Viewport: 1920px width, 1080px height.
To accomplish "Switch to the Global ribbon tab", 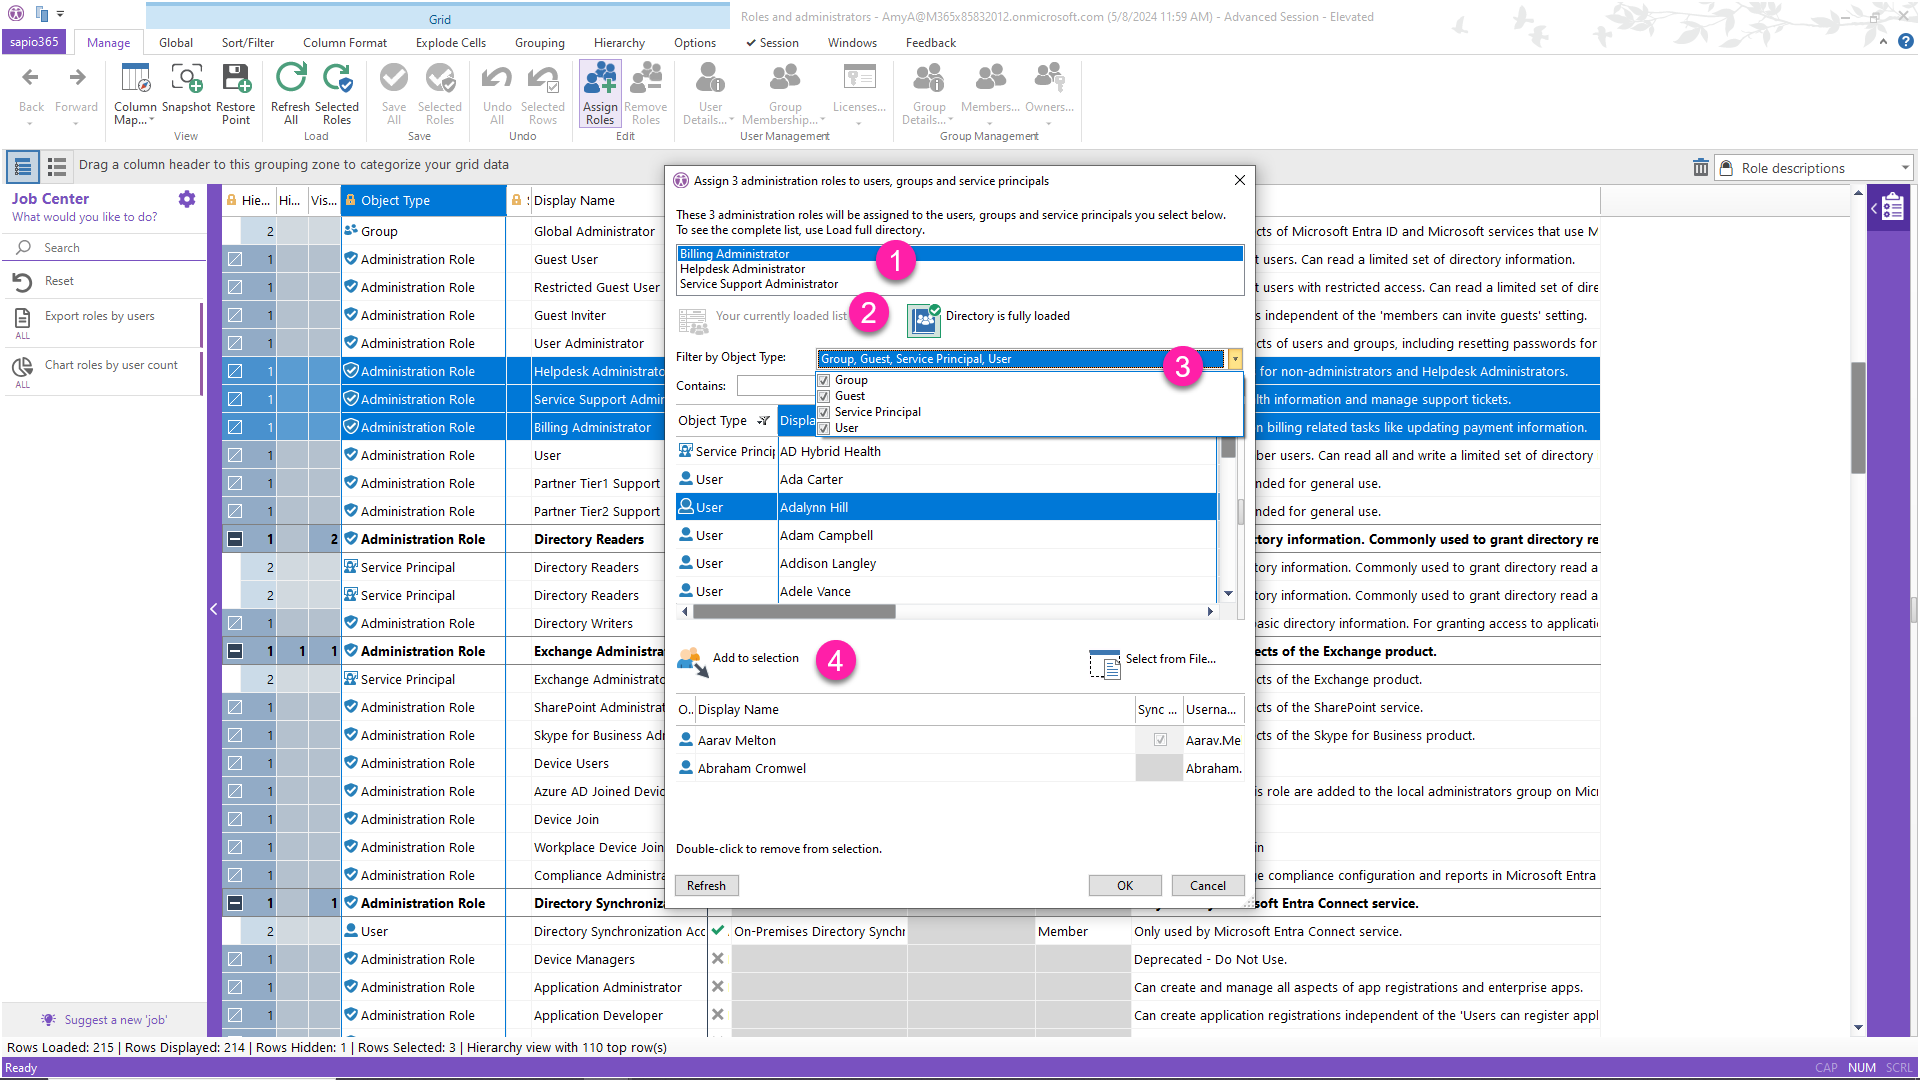I will pyautogui.click(x=175, y=43).
